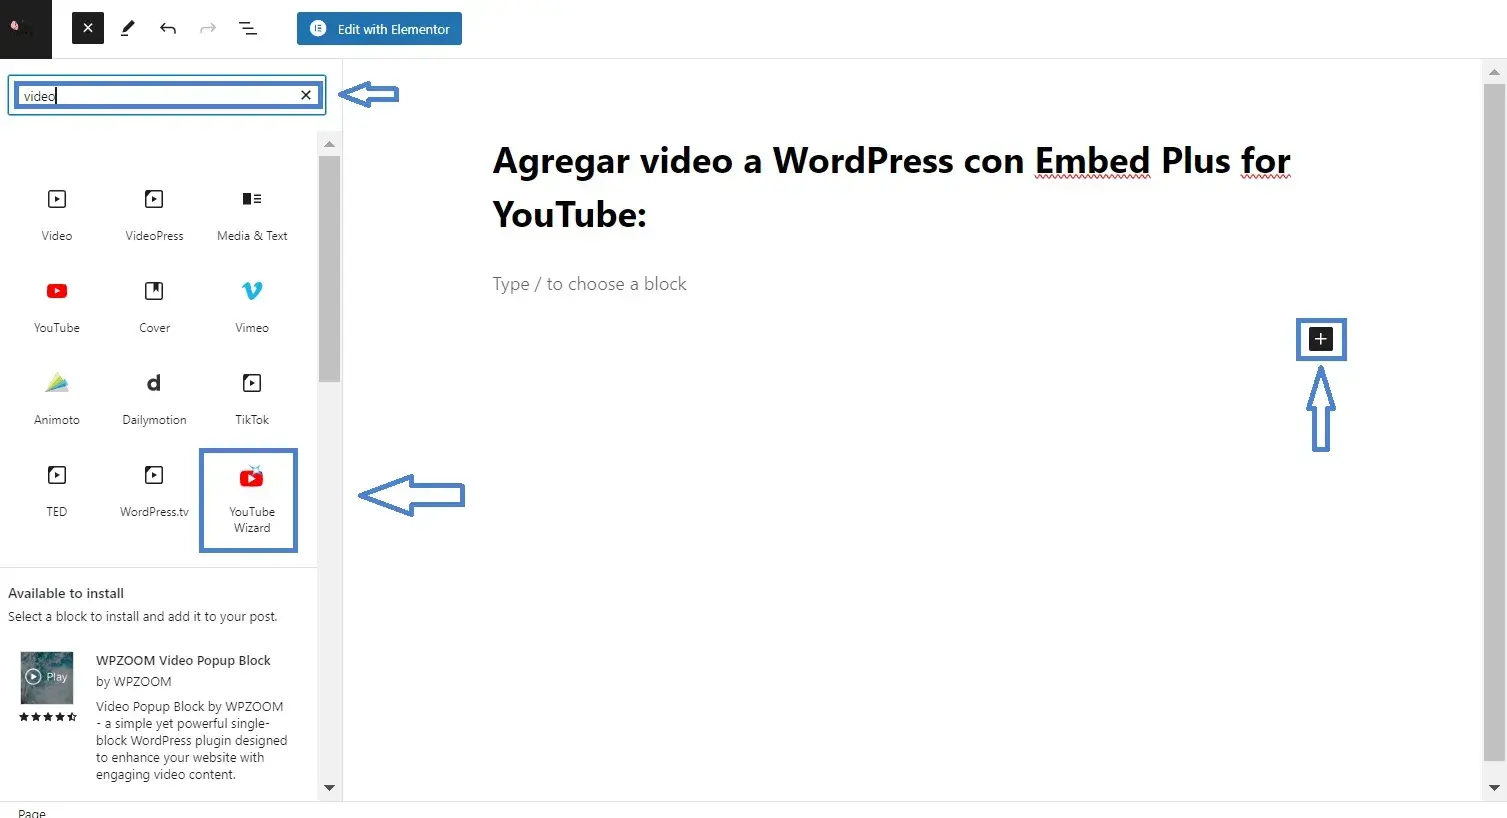Insert the YouTube embed block
1507x818 pixels.
tap(57, 306)
